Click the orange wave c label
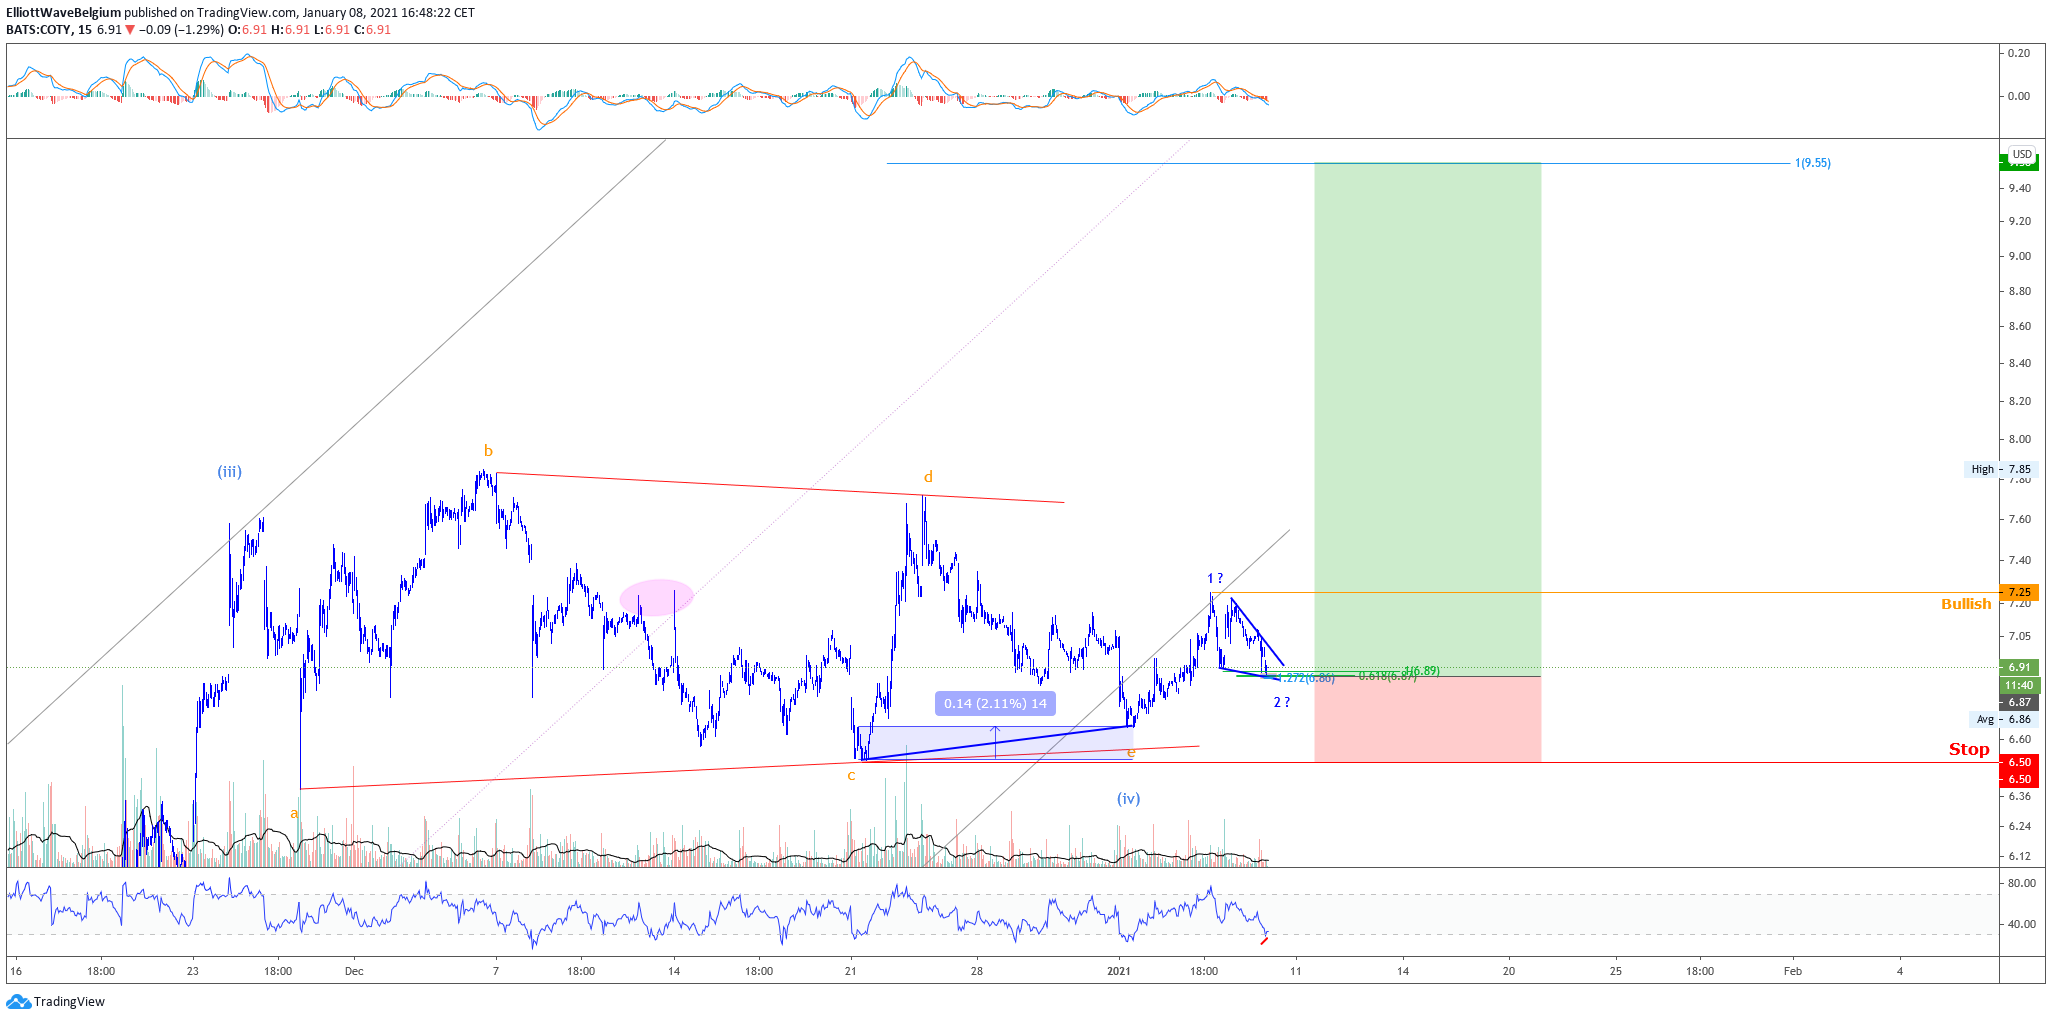 tap(851, 775)
